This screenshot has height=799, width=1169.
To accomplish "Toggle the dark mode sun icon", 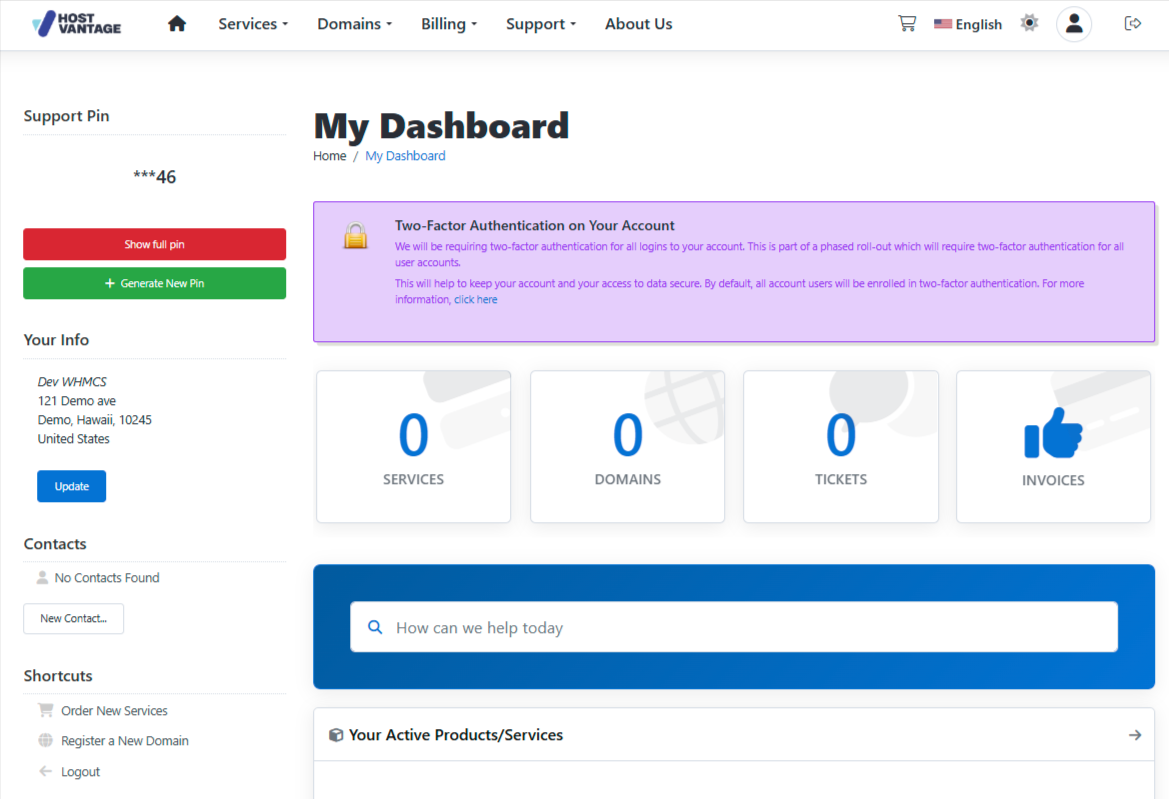I will tap(1029, 23).
